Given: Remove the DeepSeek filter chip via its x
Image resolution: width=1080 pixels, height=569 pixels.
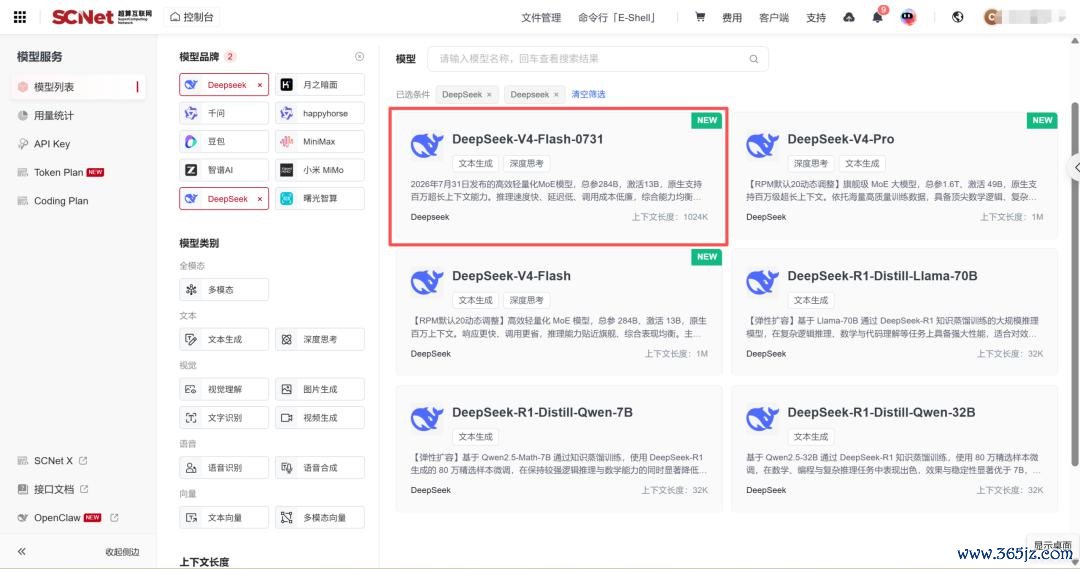Looking at the screenshot, I should pos(489,95).
